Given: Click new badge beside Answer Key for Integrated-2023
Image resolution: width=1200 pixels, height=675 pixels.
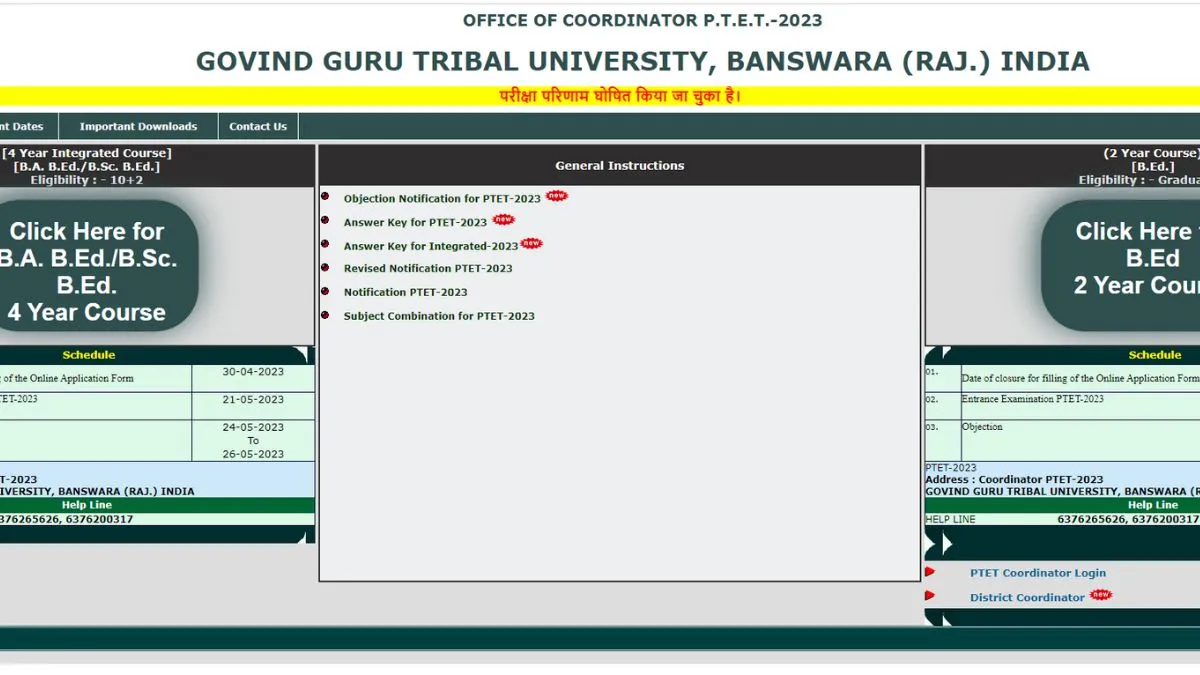Looking at the screenshot, I should click(531, 243).
